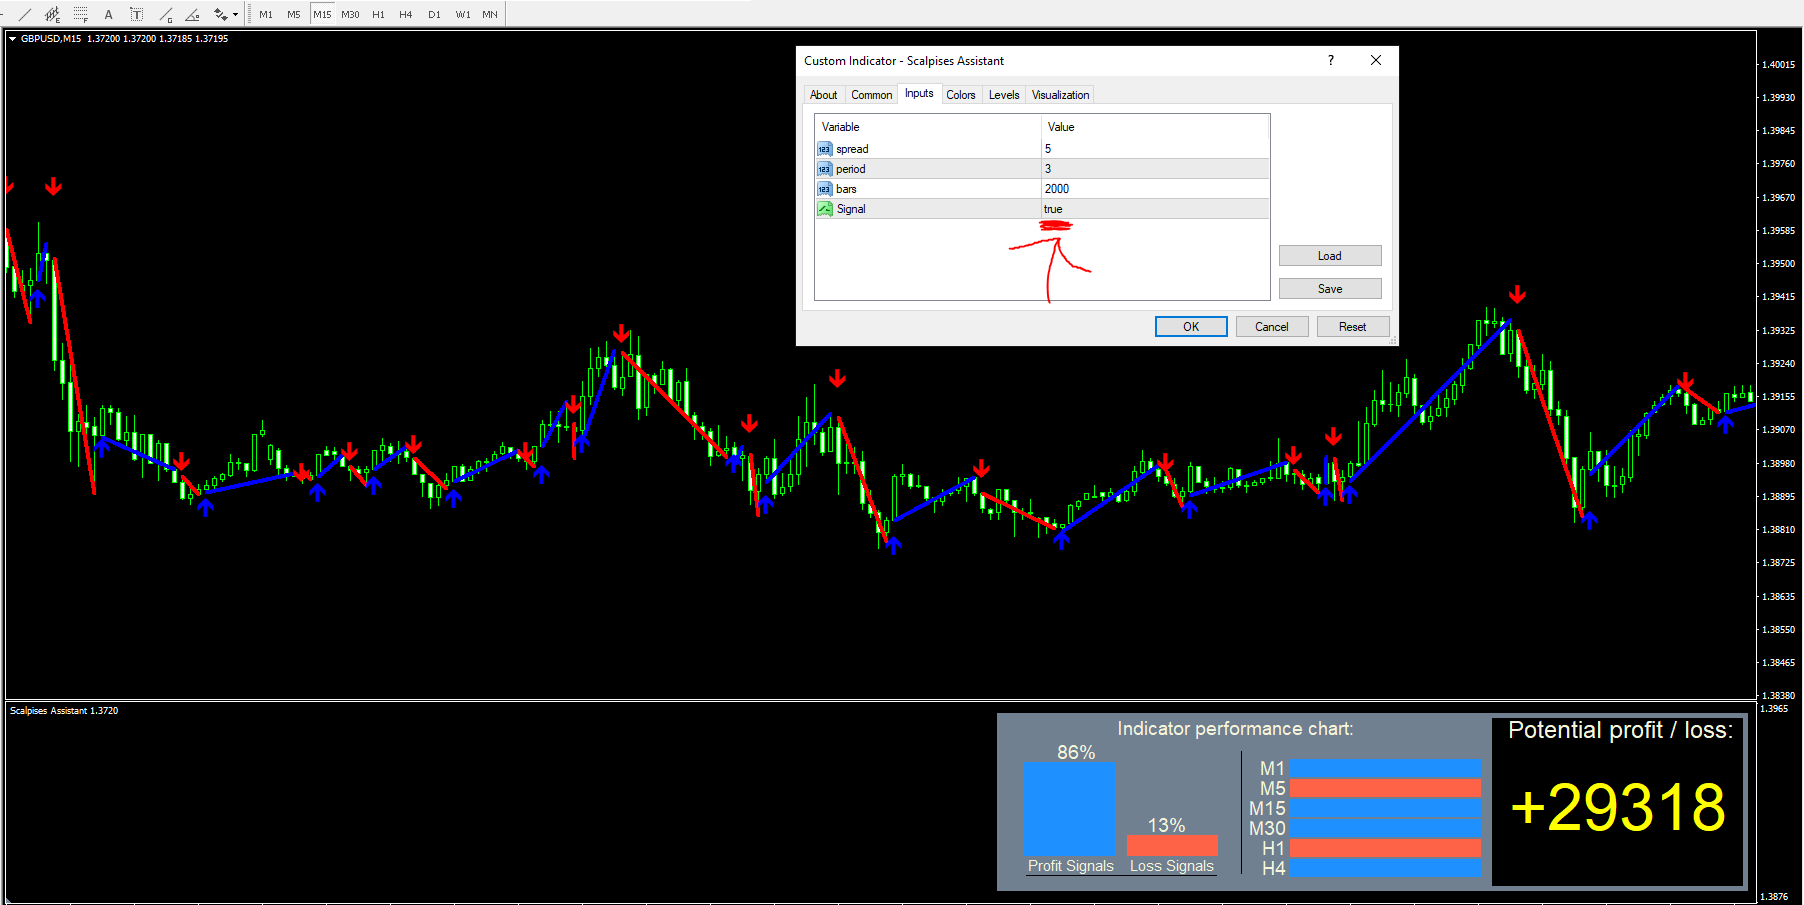Screen dimensions: 1804x905
Task: Click the bars variable integer icon
Action: [x=825, y=189]
